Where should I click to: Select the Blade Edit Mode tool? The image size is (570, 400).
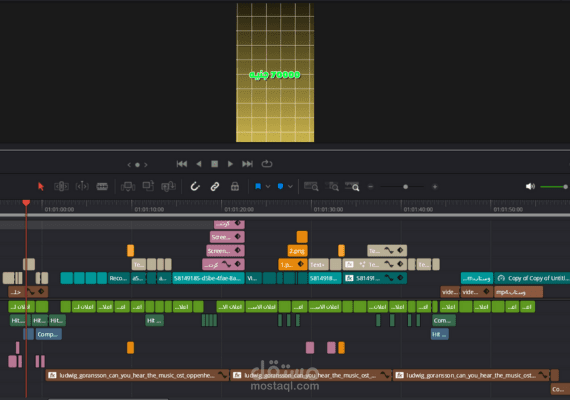tap(102, 187)
